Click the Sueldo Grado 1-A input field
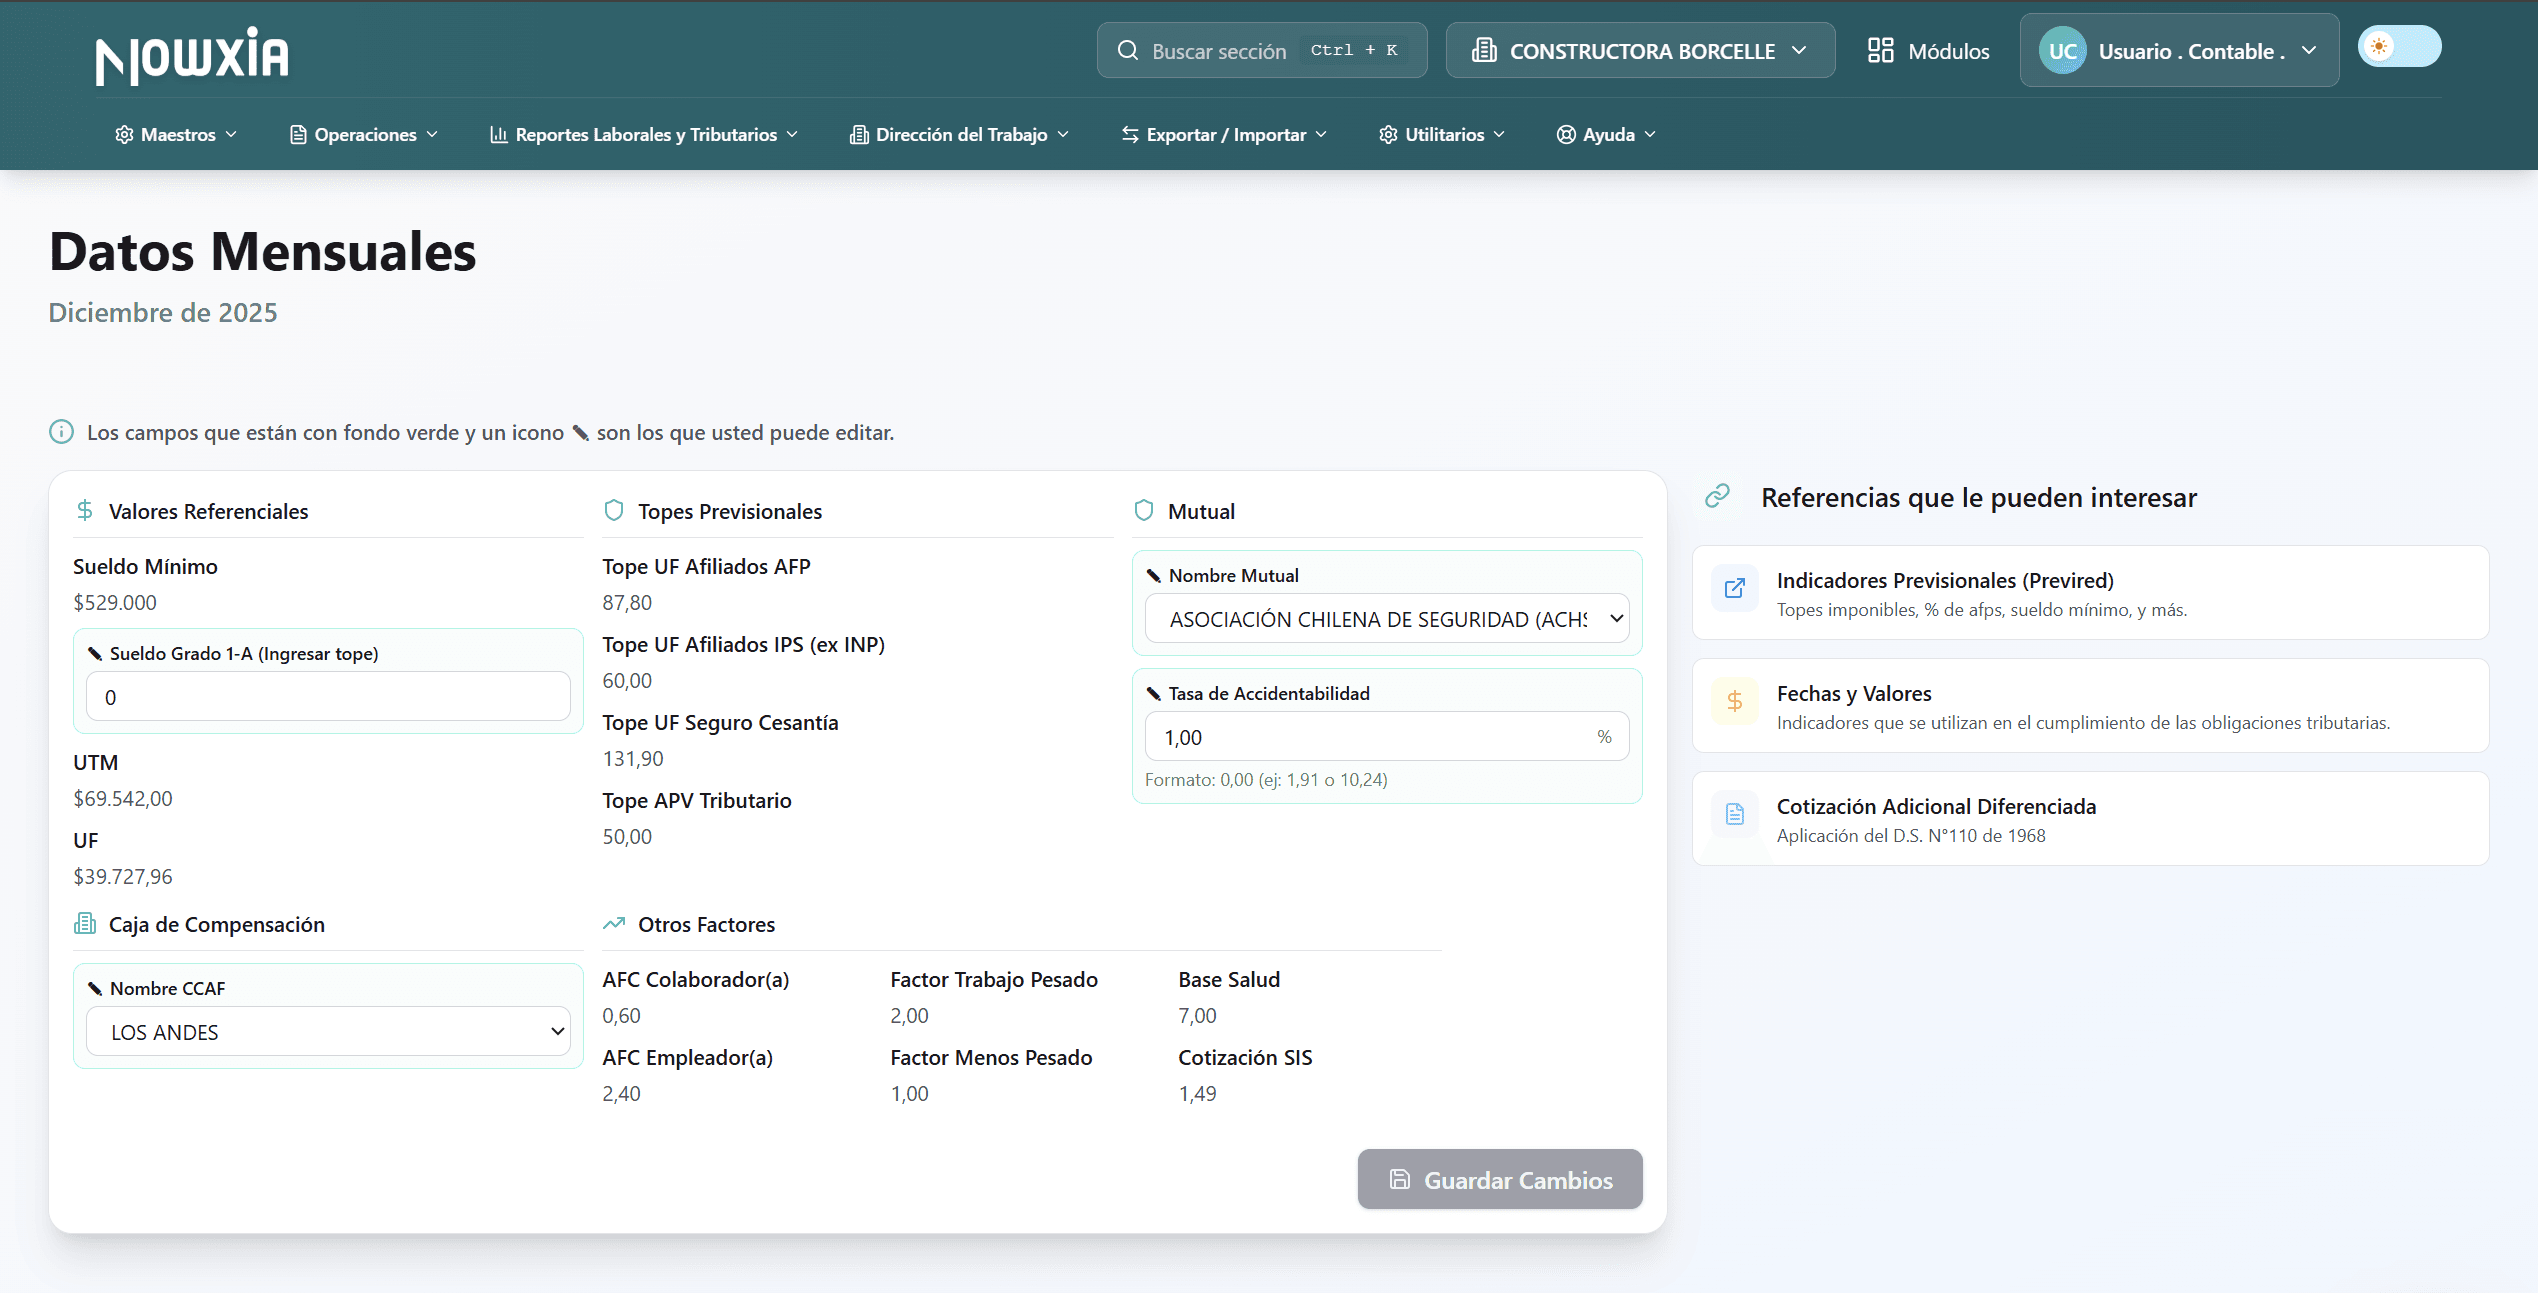Viewport: 2538px width, 1293px height. (328, 696)
